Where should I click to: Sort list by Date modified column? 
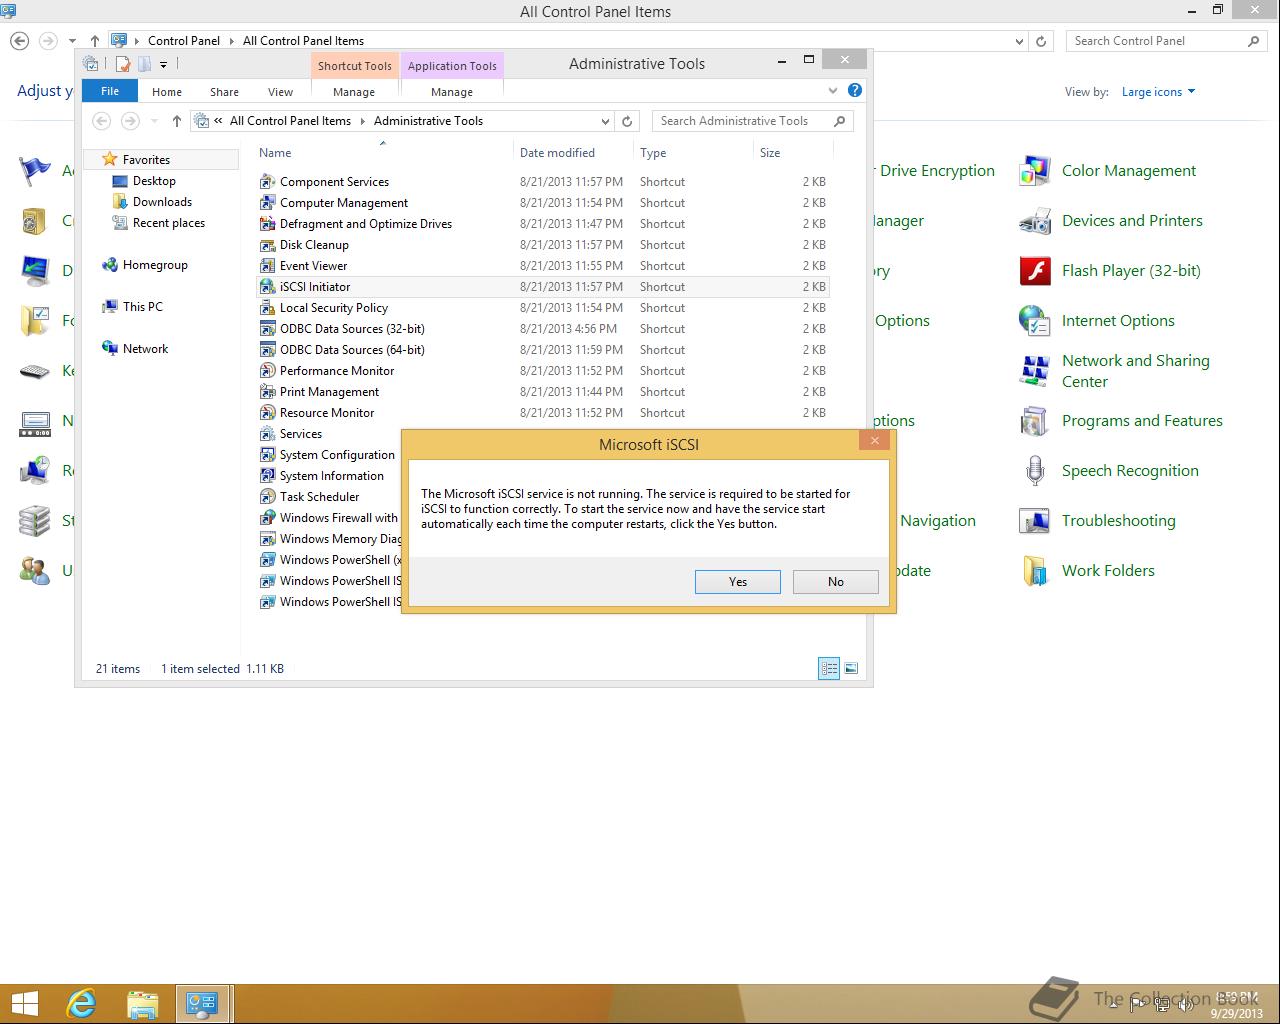[573, 153]
